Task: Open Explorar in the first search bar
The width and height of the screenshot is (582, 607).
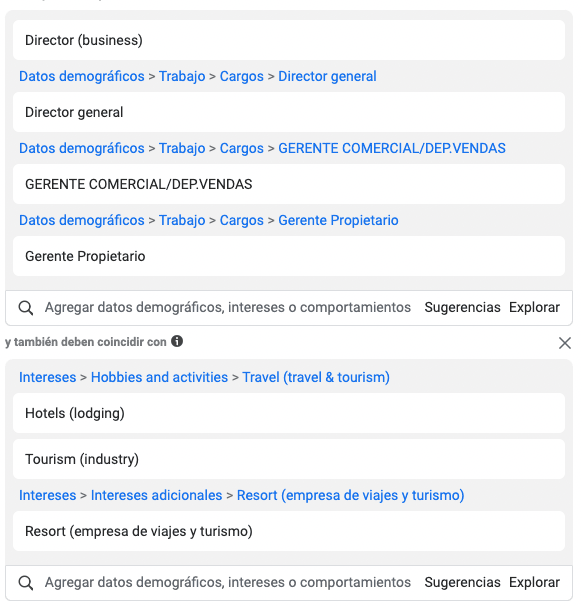Action: click(x=534, y=307)
